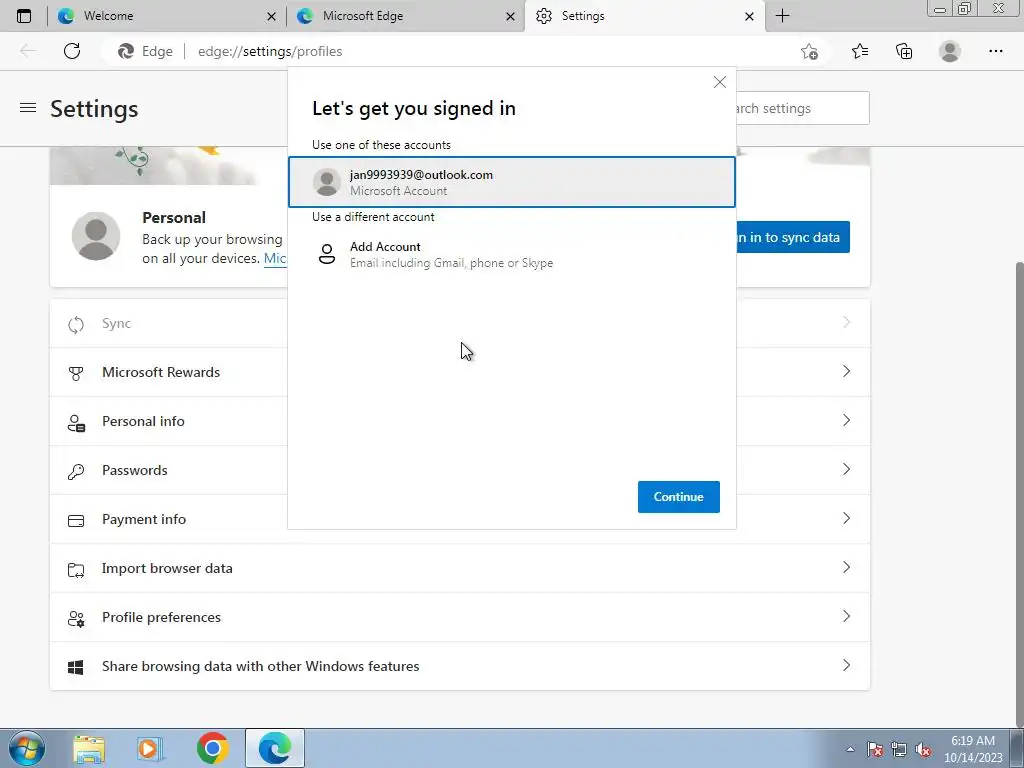
Task: Expand the Payment info chevron
Action: (x=846, y=519)
